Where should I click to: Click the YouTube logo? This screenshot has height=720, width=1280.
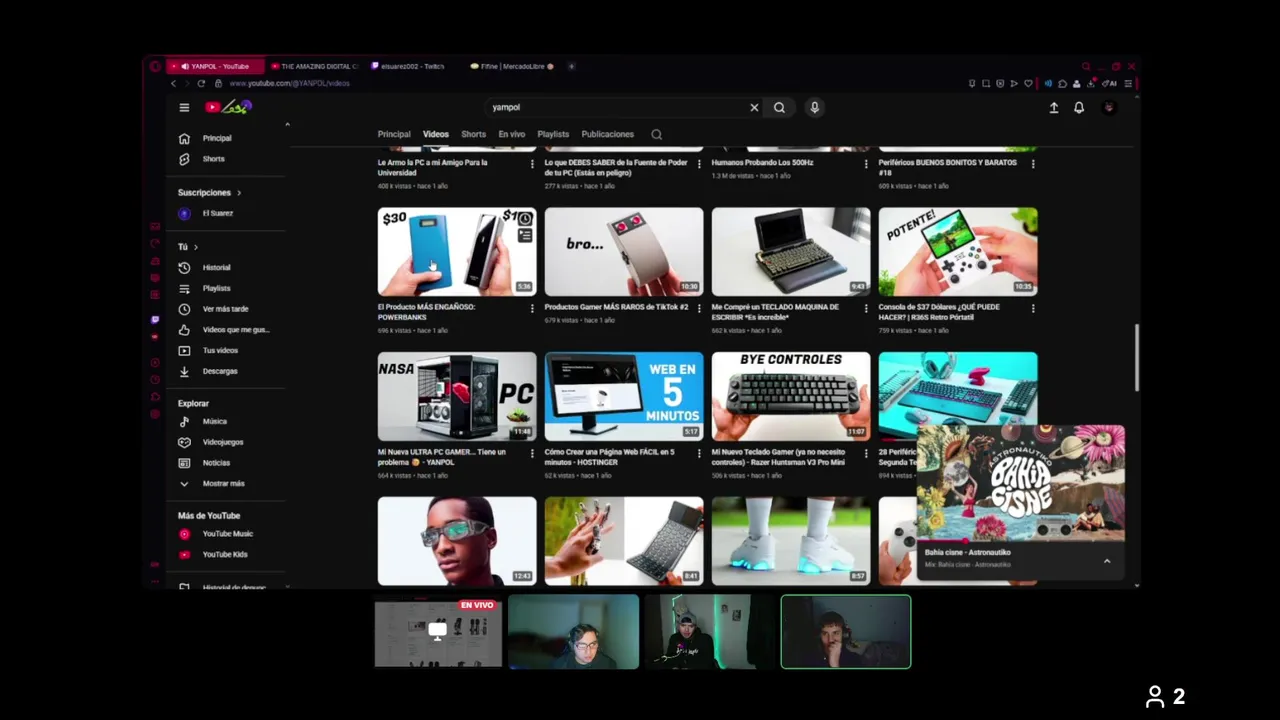(x=228, y=107)
